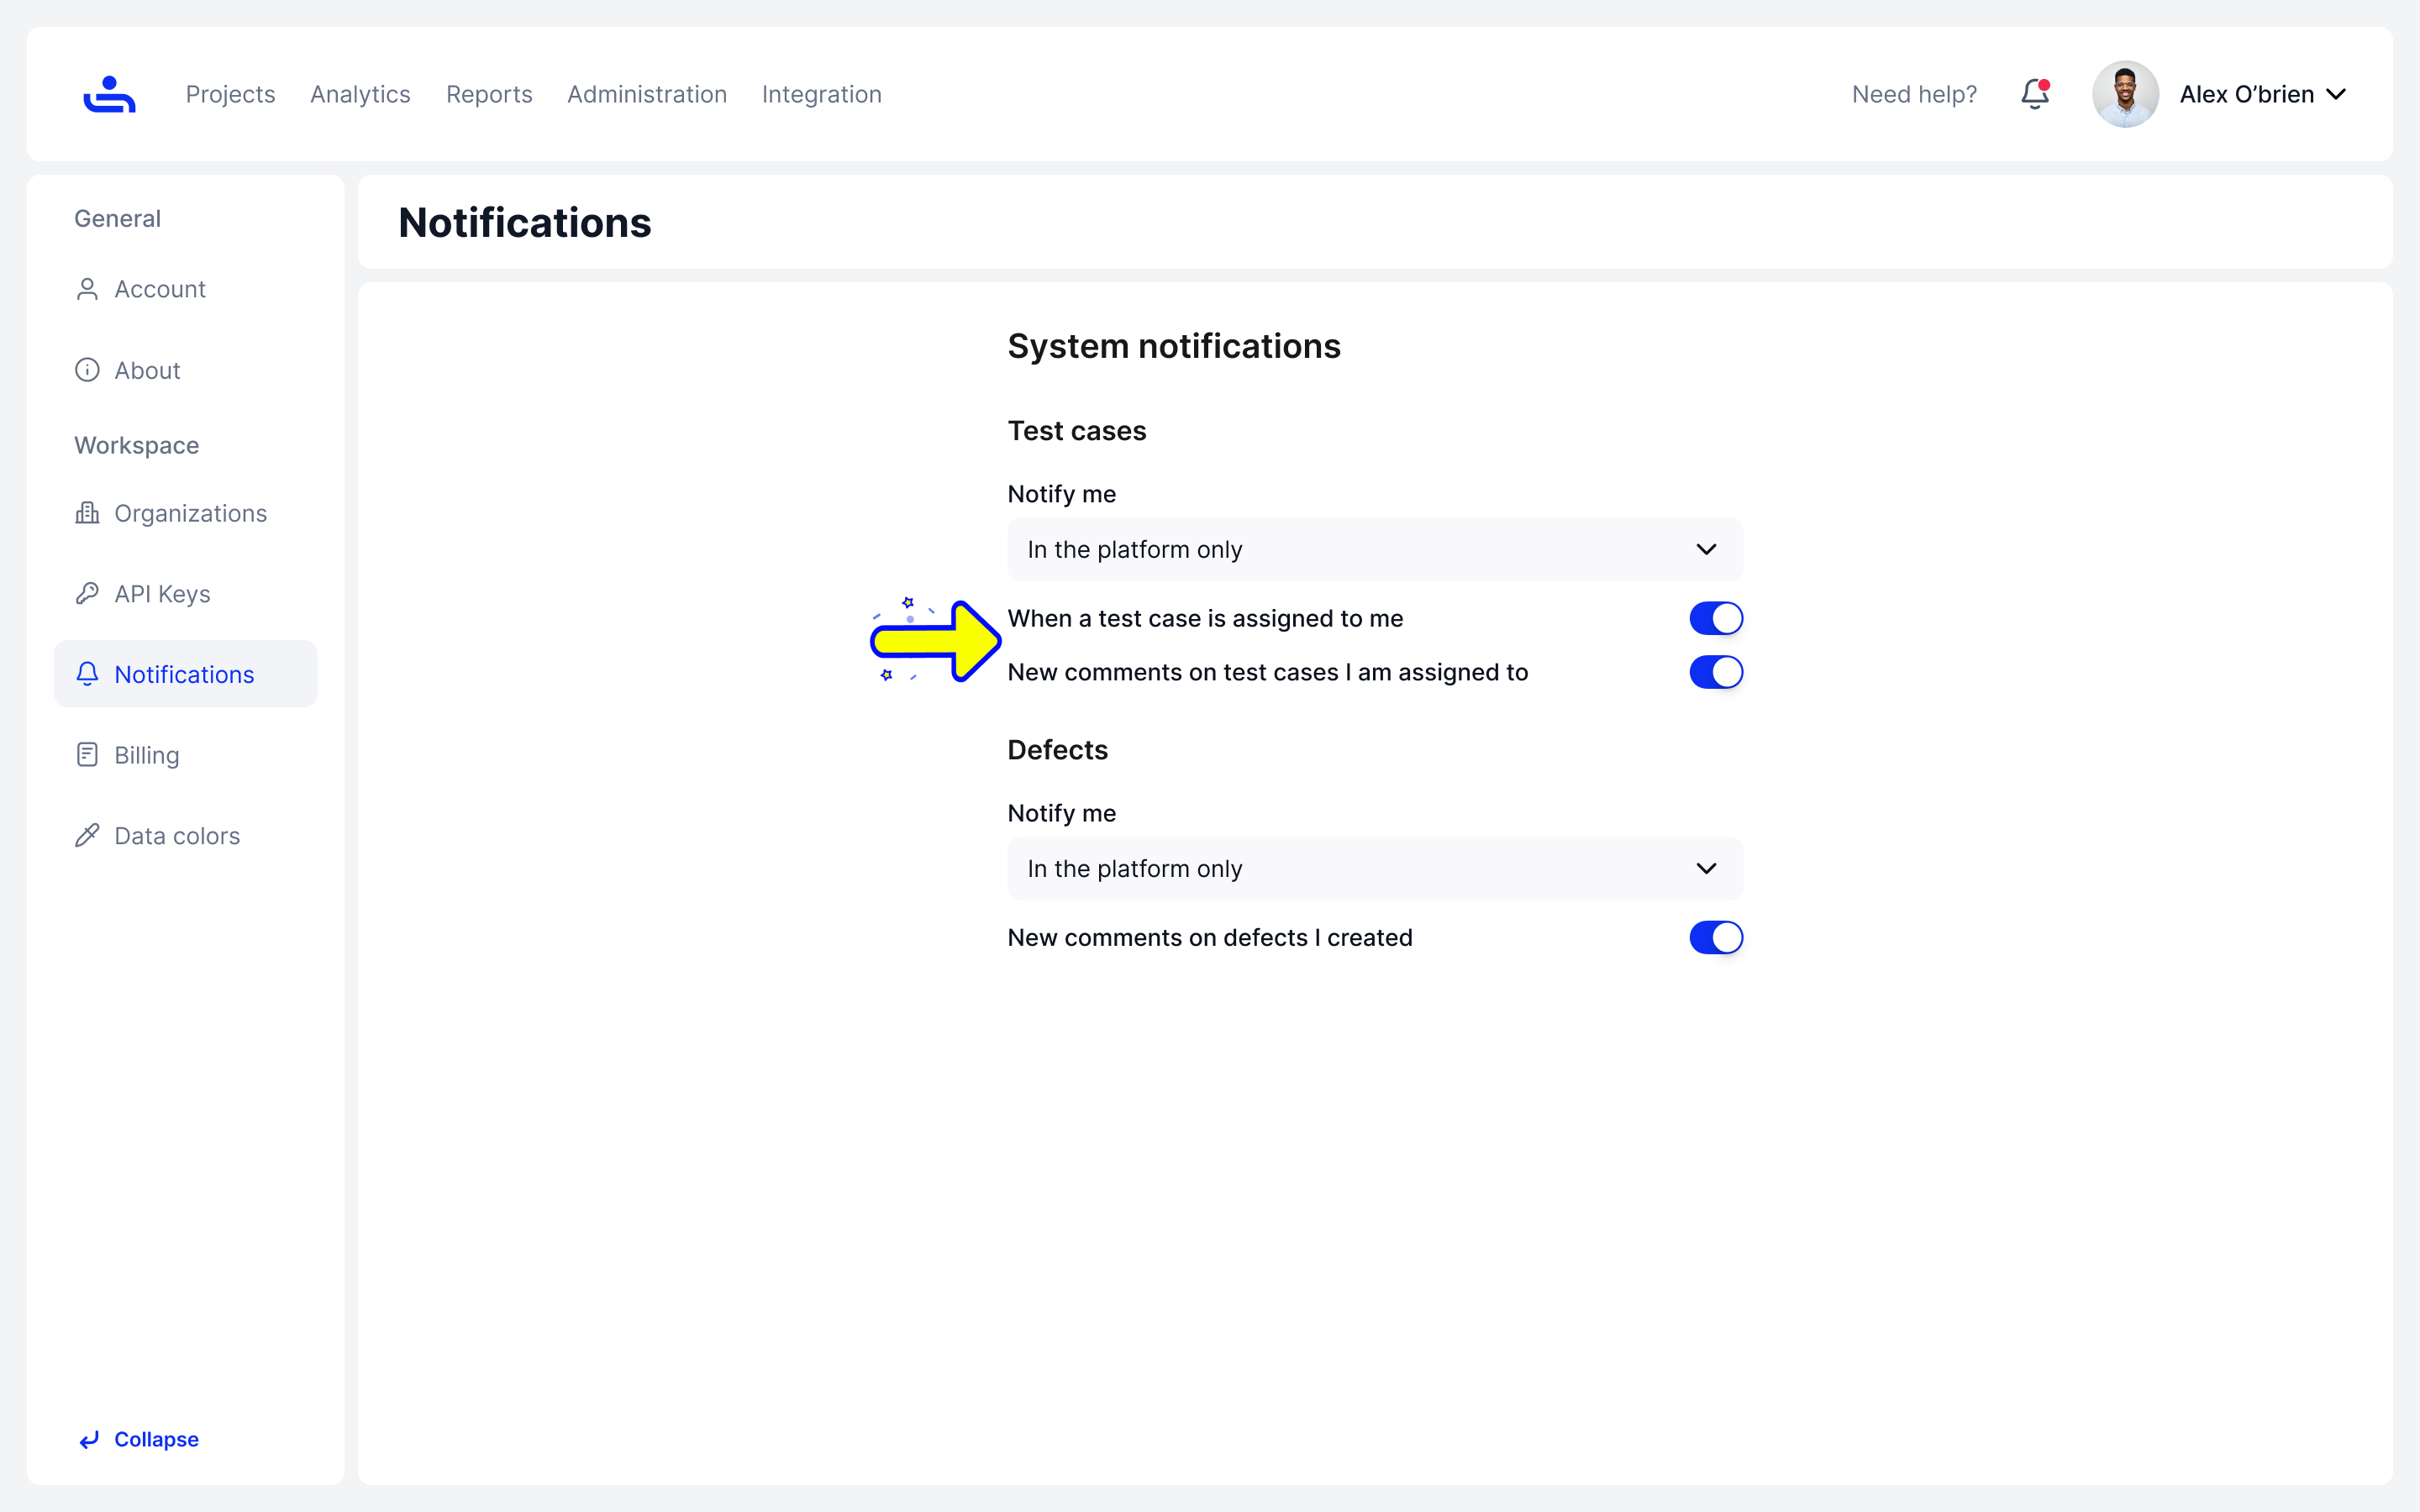Click the 'Test cases' section heading
Image resolution: width=2420 pixels, height=1512 pixels.
click(x=1077, y=431)
